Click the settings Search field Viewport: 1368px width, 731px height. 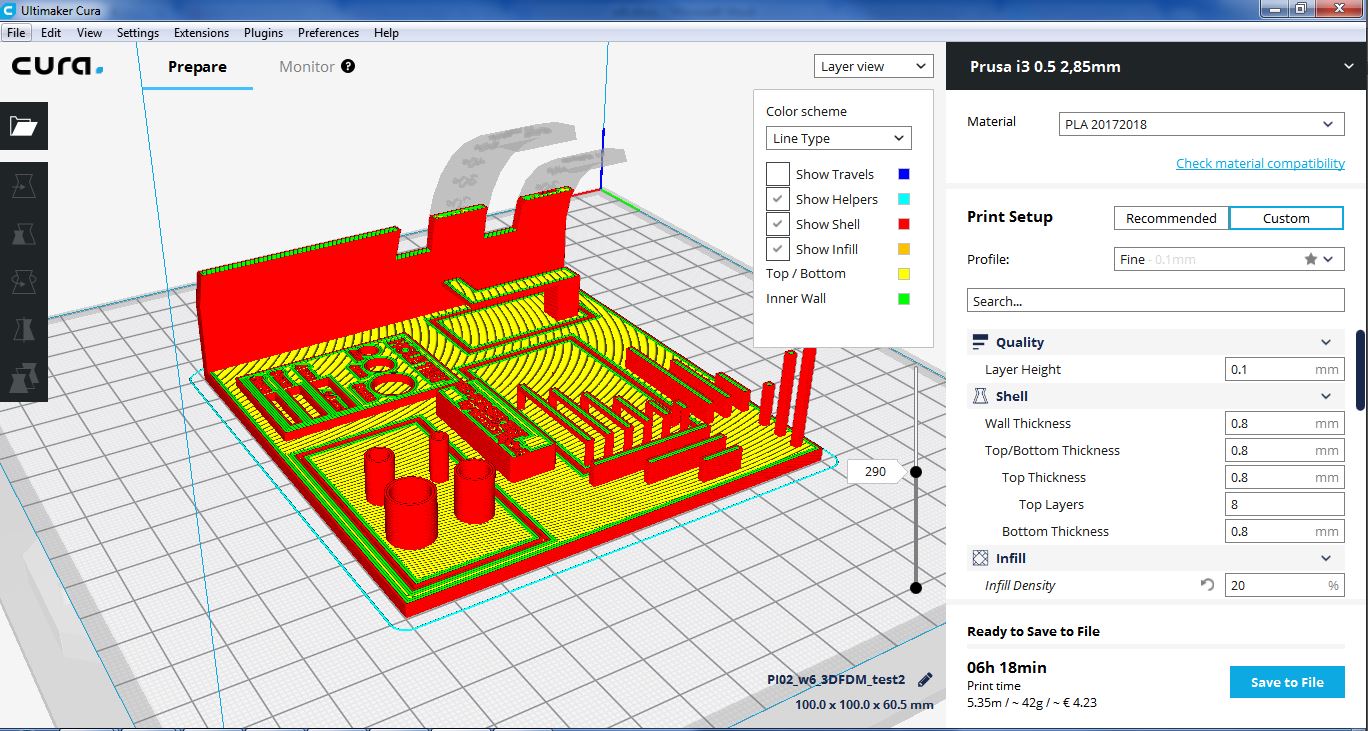(x=1155, y=300)
